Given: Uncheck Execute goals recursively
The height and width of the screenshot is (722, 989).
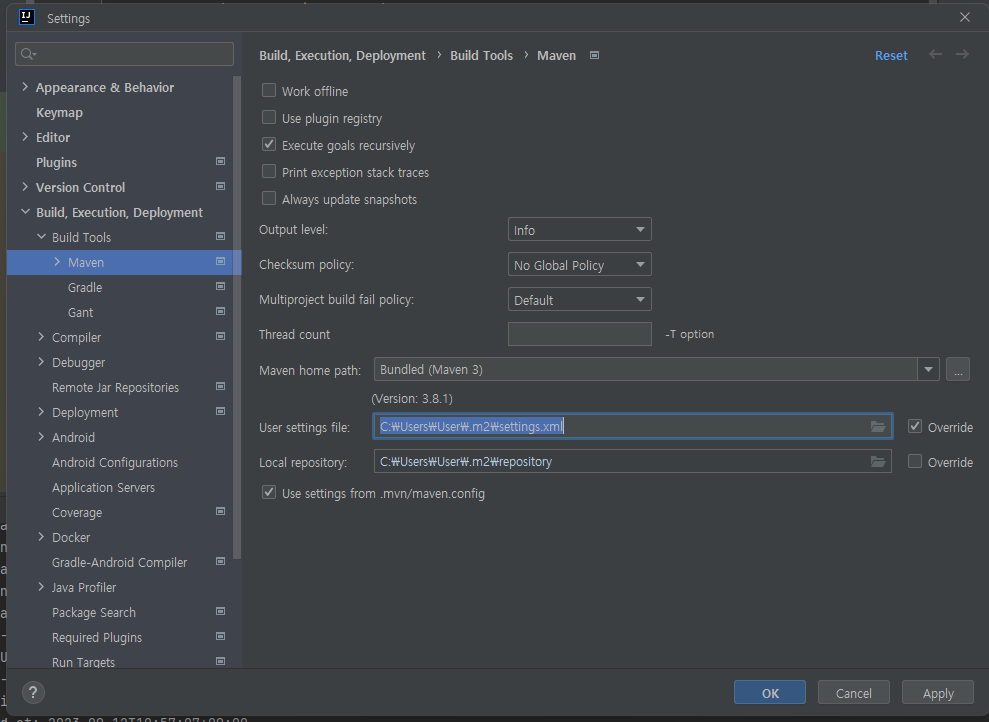Looking at the screenshot, I should click(269, 144).
